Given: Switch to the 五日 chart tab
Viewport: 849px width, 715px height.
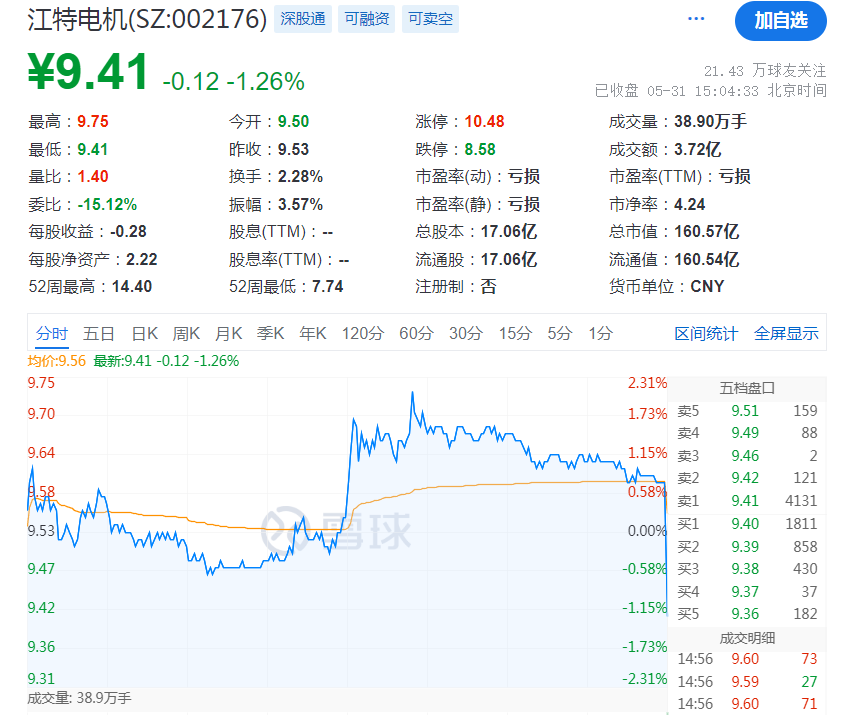Looking at the screenshot, I should coord(99,333).
